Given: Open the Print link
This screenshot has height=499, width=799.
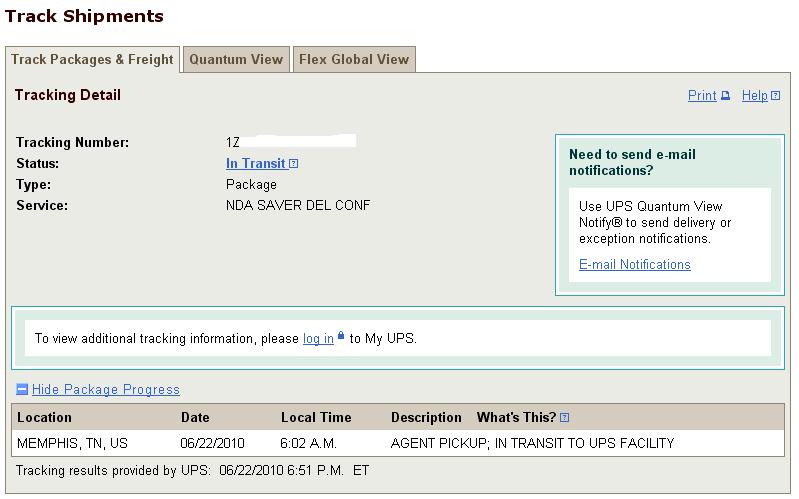Looking at the screenshot, I should pyautogui.click(x=702, y=96).
